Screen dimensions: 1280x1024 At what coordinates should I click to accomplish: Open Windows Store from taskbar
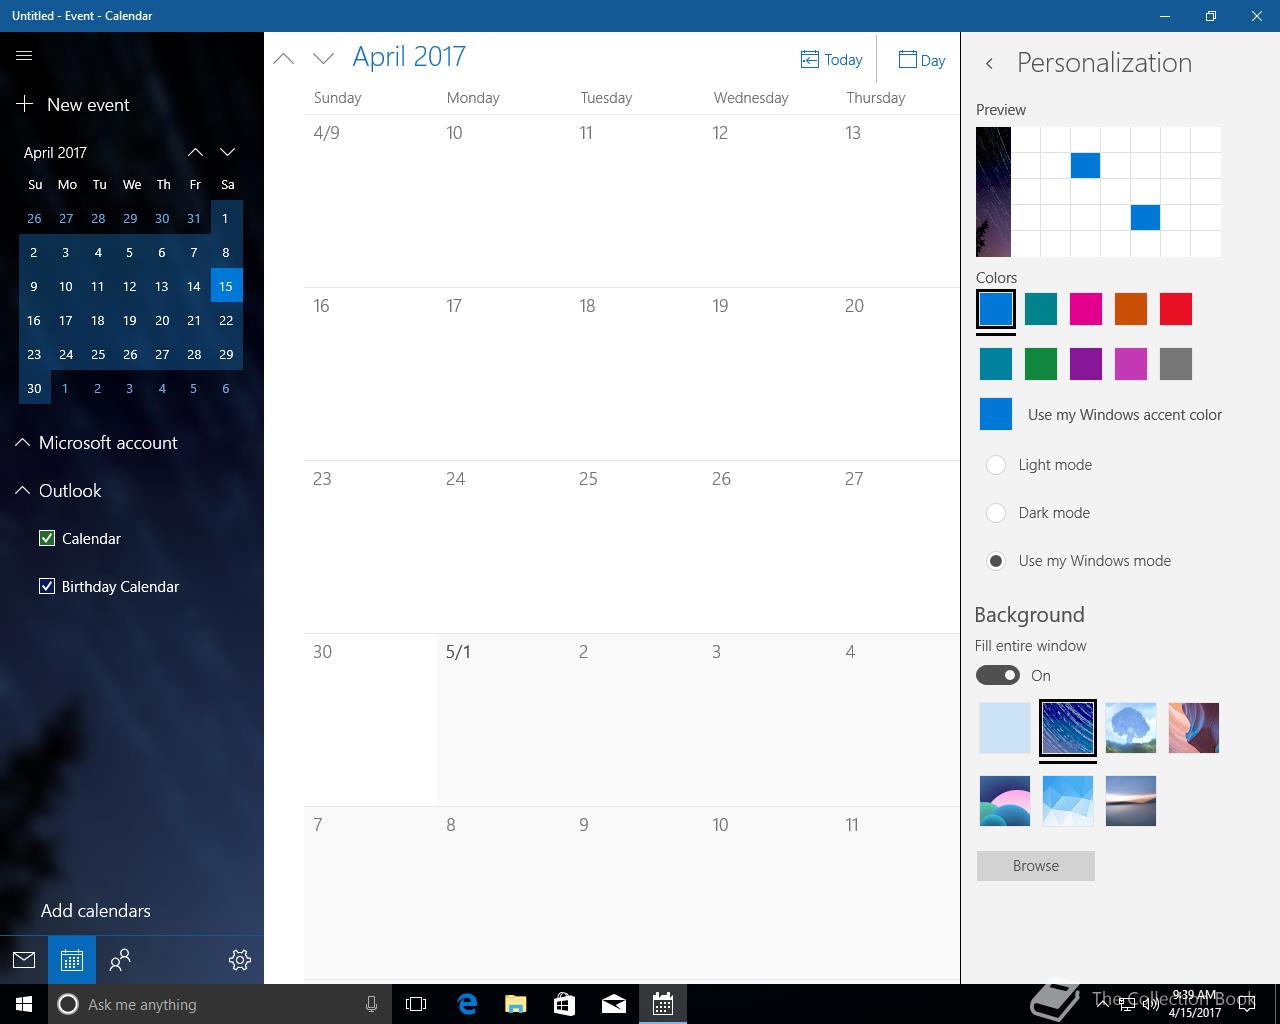565,1004
